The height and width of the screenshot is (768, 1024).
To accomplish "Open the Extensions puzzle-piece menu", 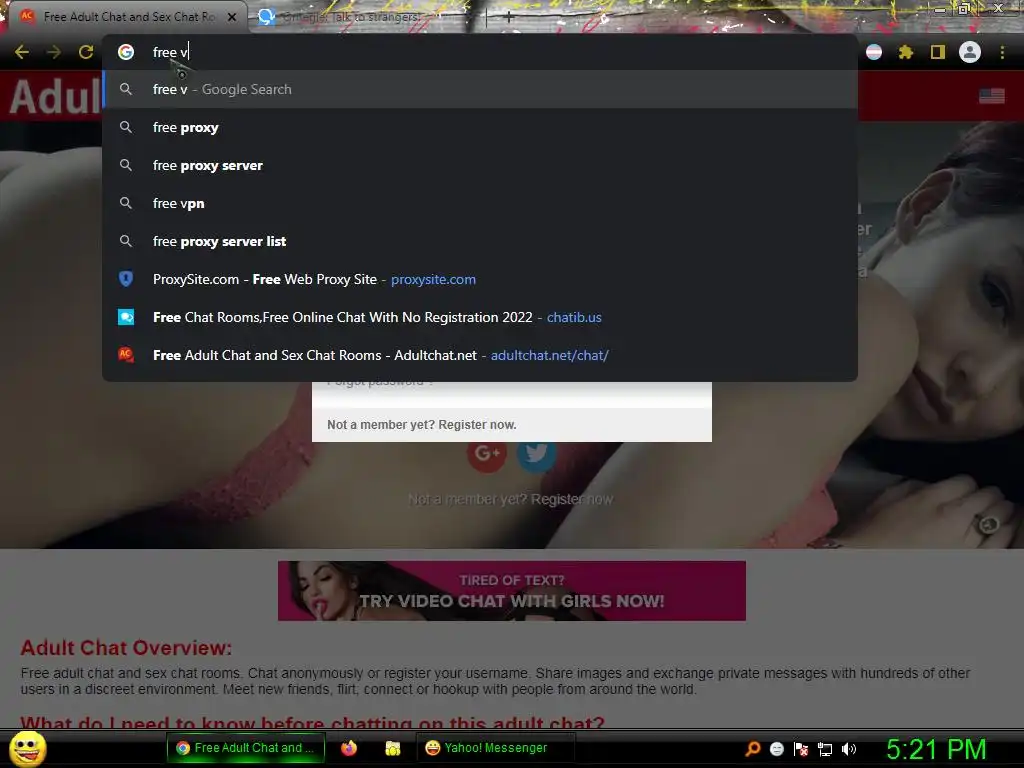I will tap(906, 52).
